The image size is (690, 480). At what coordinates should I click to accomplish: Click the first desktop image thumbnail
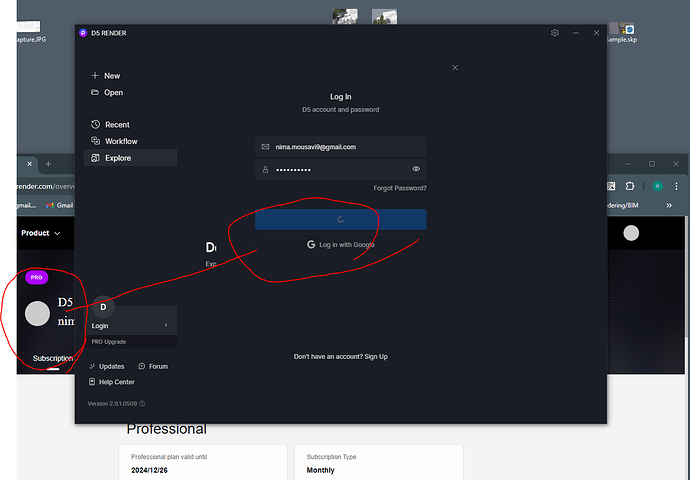(x=345, y=16)
